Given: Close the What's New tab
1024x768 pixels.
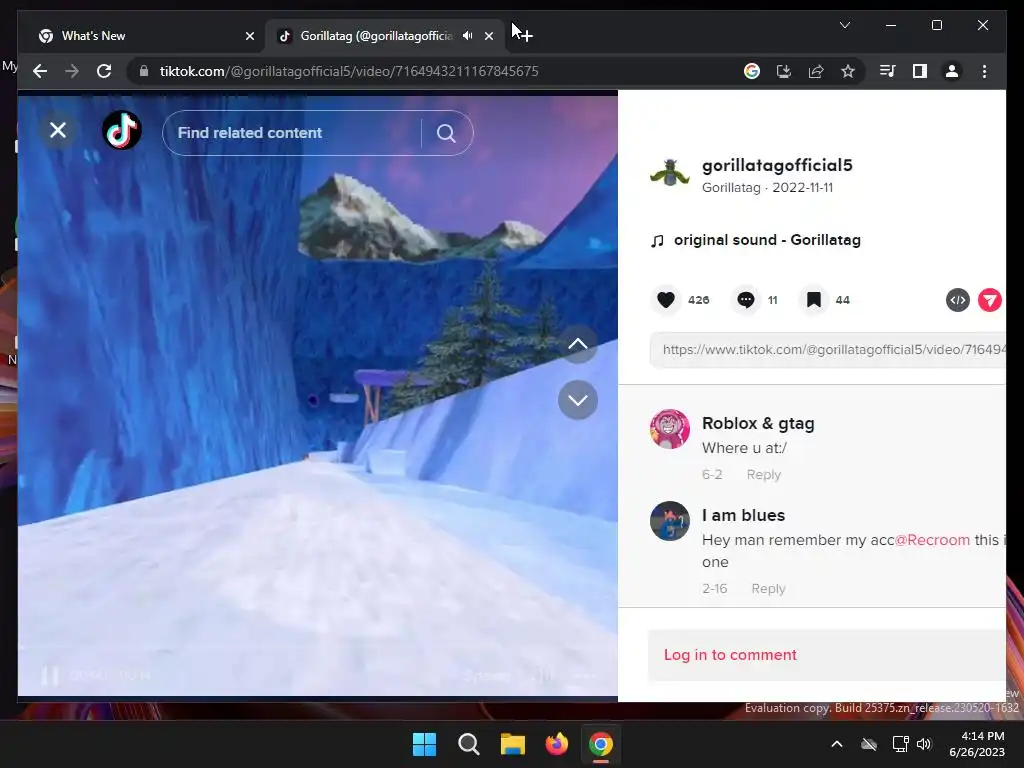Looking at the screenshot, I should point(249,36).
